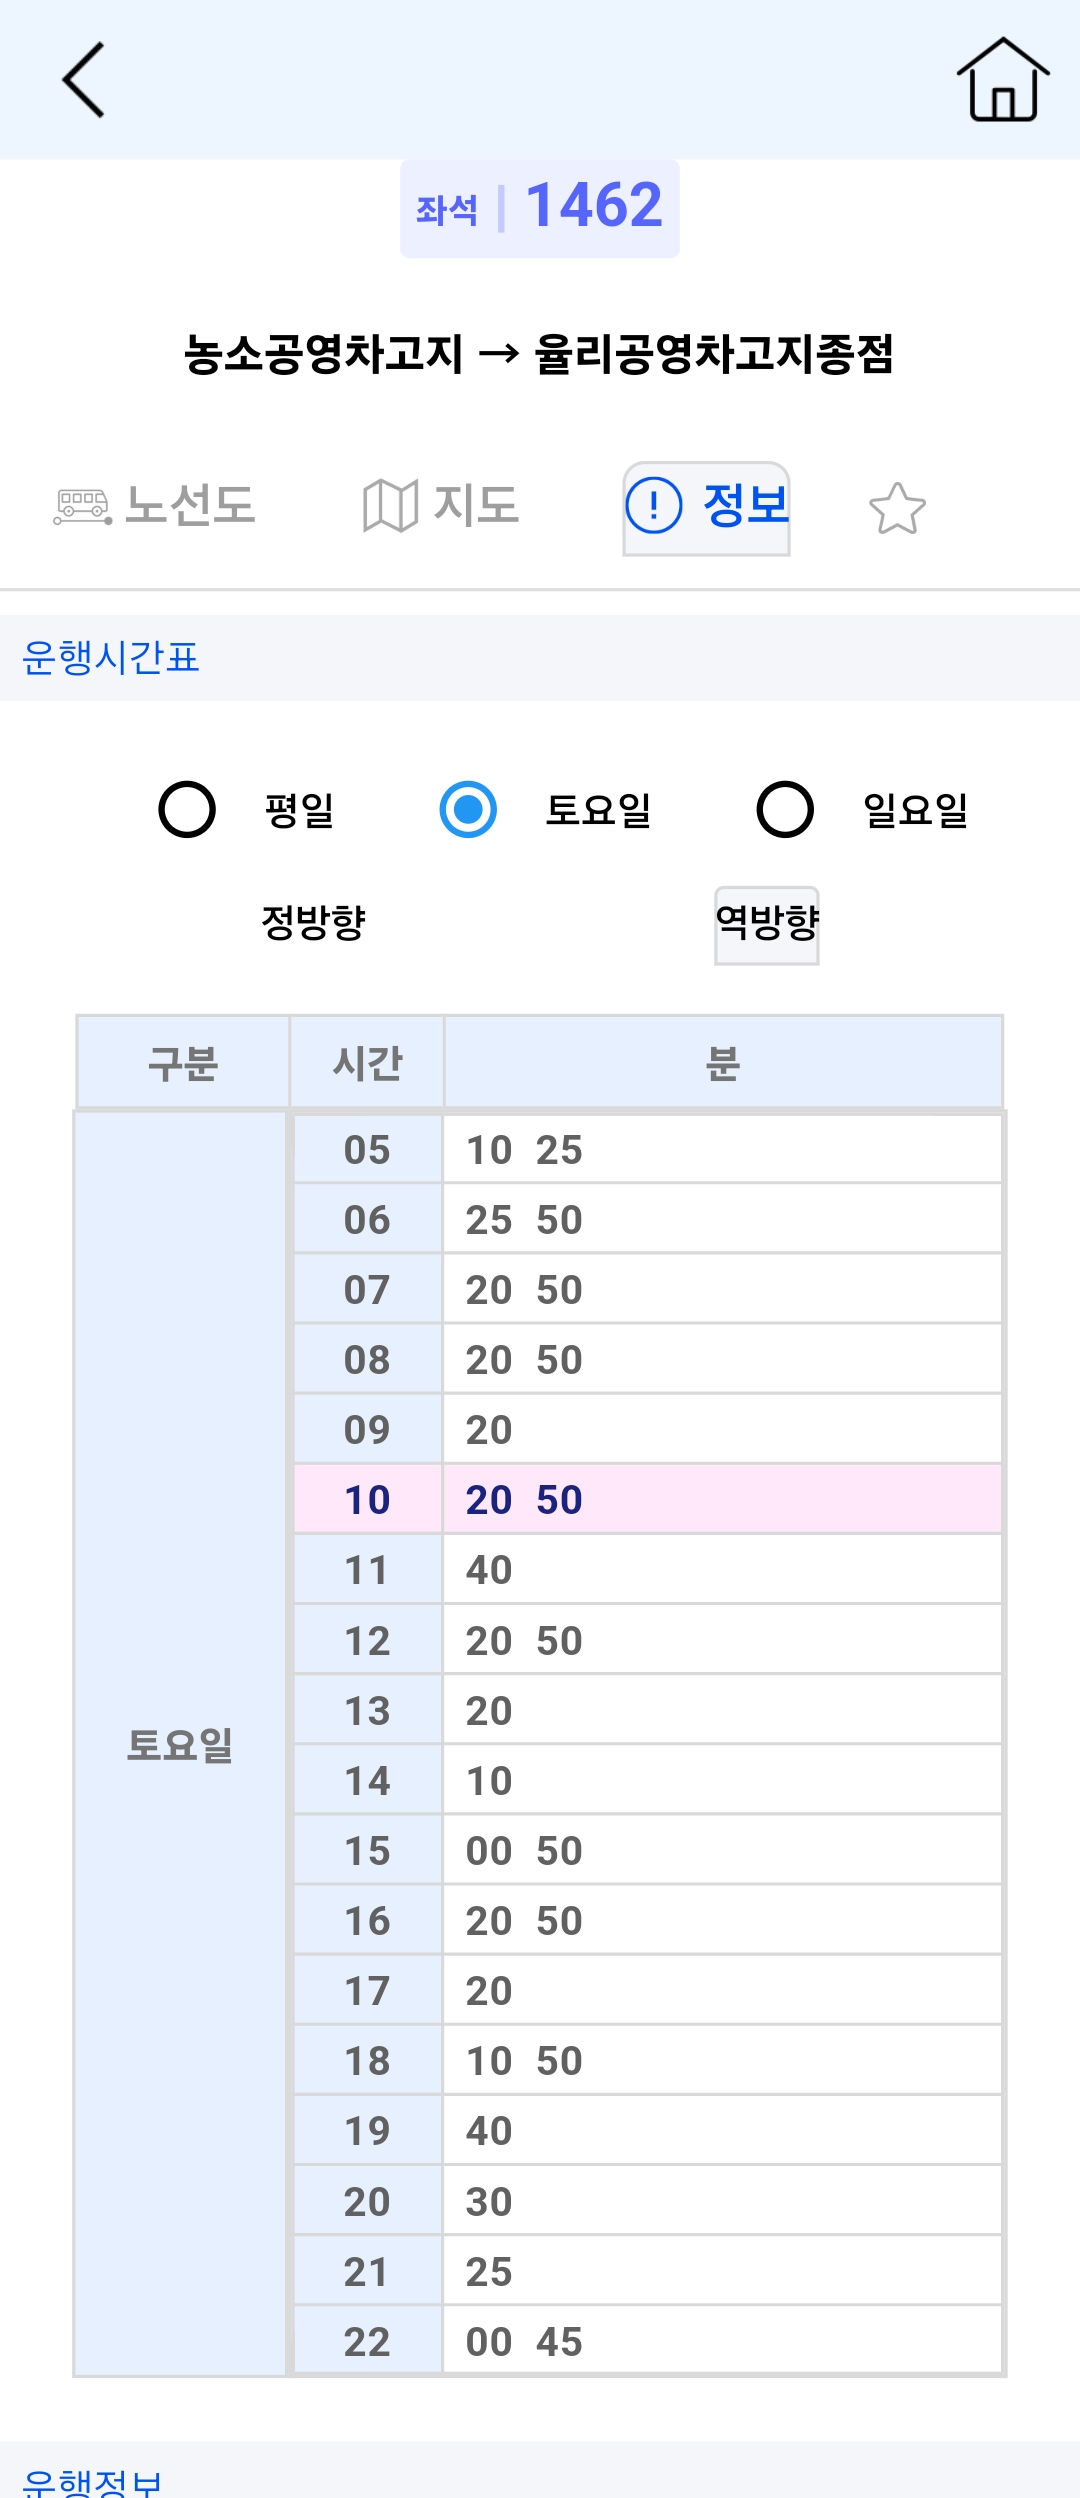Select the highlighted 10 o'clock row
Image resolution: width=1080 pixels, height=2498 pixels.
(x=648, y=1499)
